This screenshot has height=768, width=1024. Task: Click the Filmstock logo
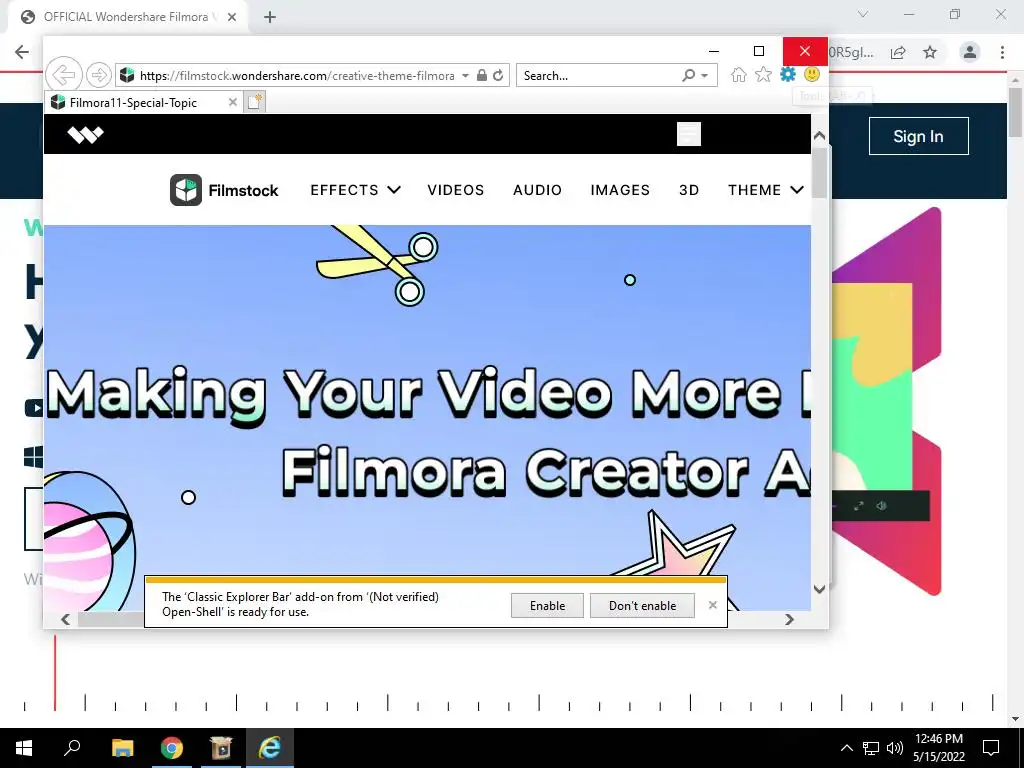224,190
